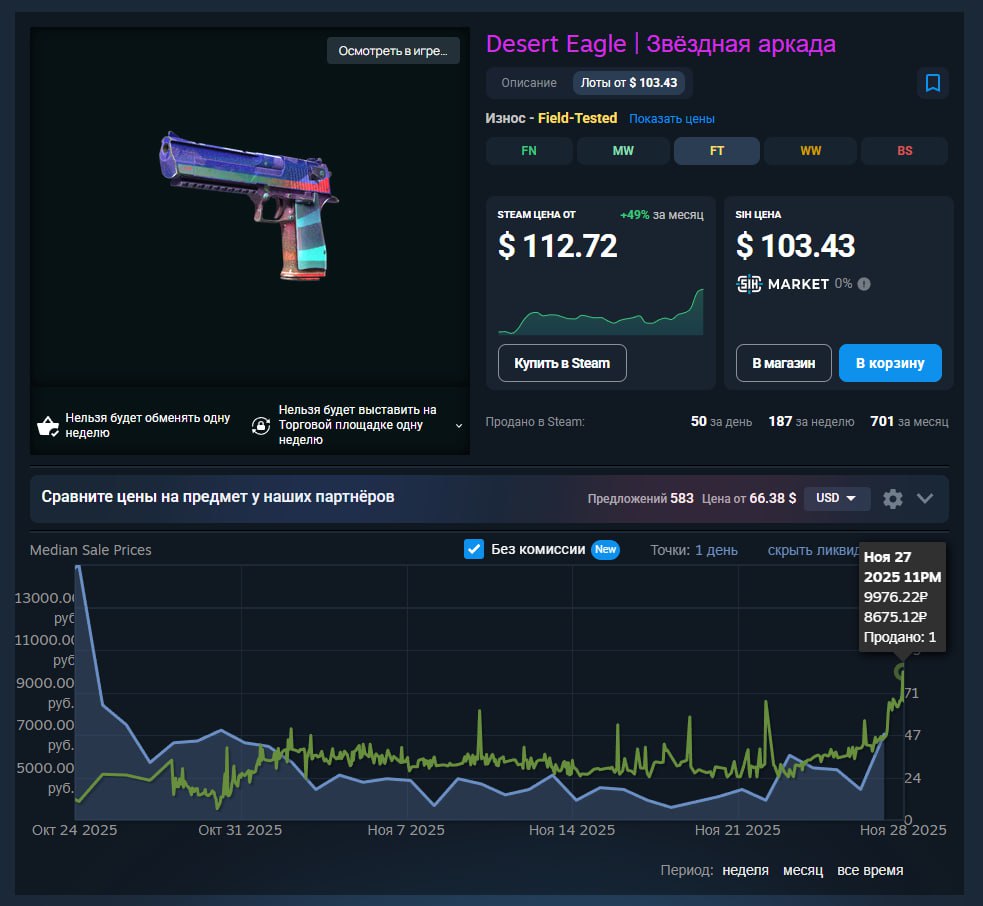Screen dimensions: 983x906
Task: Click the Median Sale Prices chart title
Action: (x=91, y=550)
